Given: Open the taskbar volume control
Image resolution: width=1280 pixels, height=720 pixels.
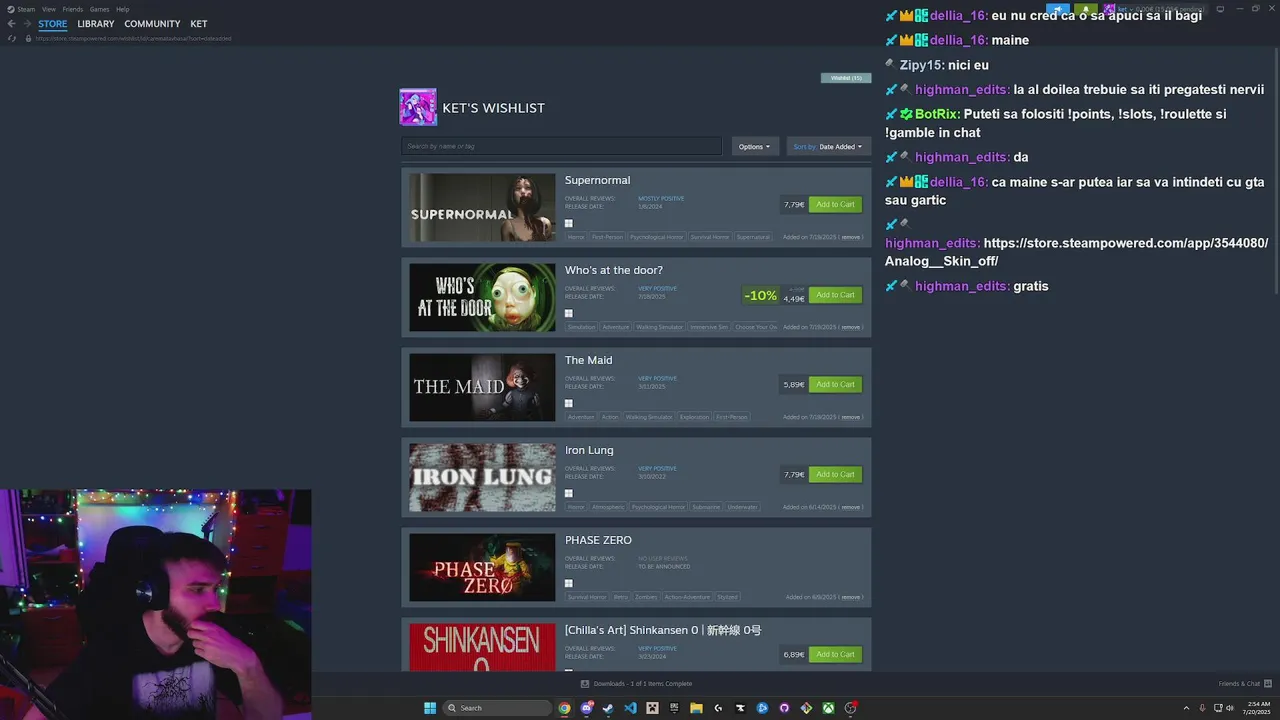Looking at the screenshot, I should [1230, 708].
